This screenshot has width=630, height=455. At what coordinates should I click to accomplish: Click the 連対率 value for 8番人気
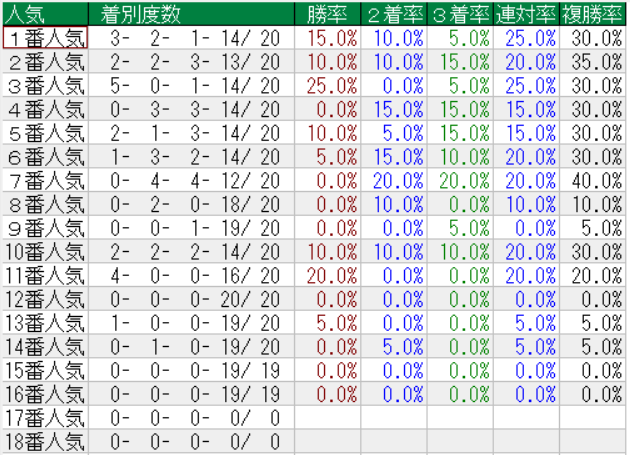pyautogui.click(x=531, y=205)
